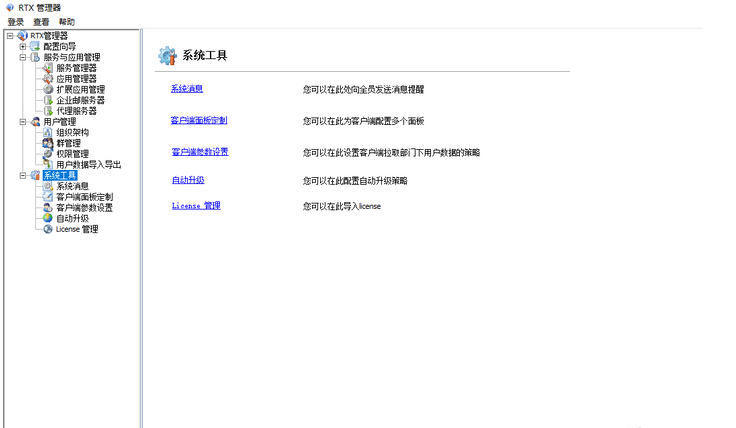Click the 组织架构 icon

pyautogui.click(x=47, y=132)
